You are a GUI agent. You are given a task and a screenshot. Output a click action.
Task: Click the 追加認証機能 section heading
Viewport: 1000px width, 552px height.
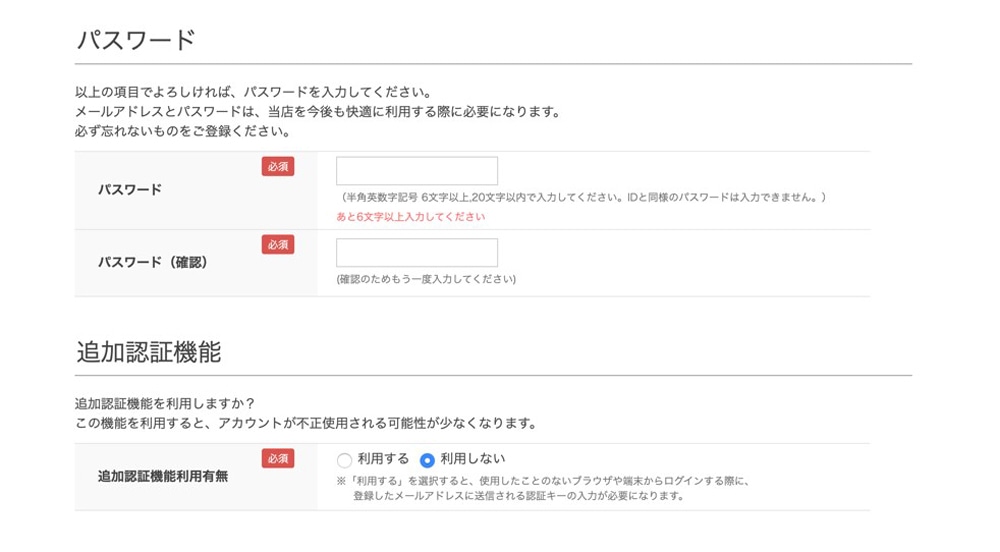(148, 352)
